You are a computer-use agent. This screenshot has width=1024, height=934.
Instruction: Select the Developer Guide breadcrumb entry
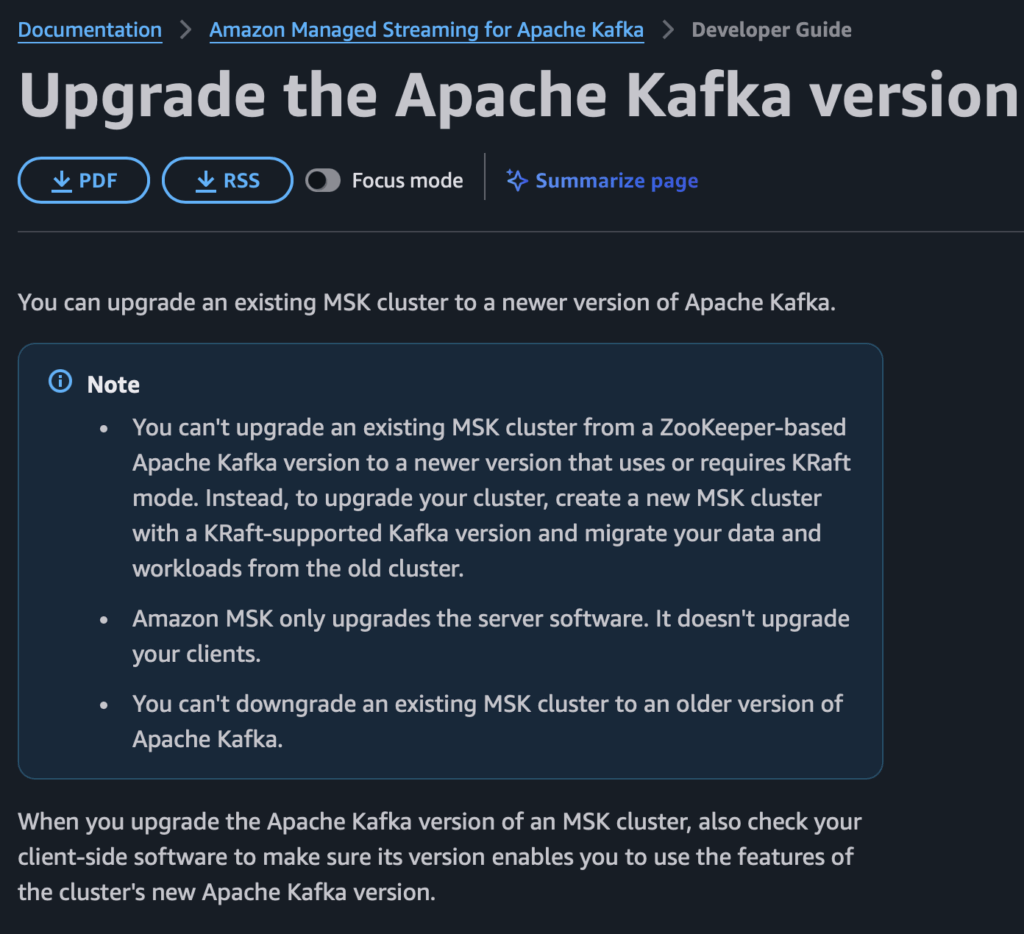(771, 29)
